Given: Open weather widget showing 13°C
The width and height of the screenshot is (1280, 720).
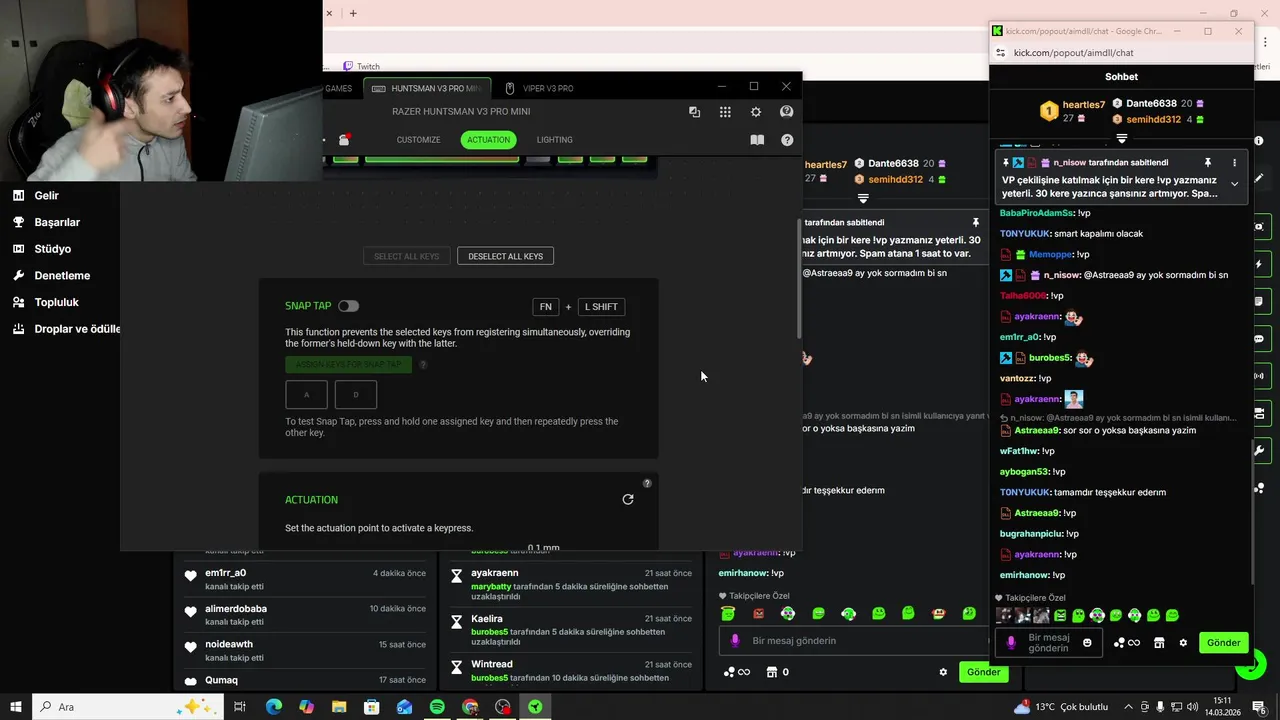Looking at the screenshot, I should (x=1062, y=707).
